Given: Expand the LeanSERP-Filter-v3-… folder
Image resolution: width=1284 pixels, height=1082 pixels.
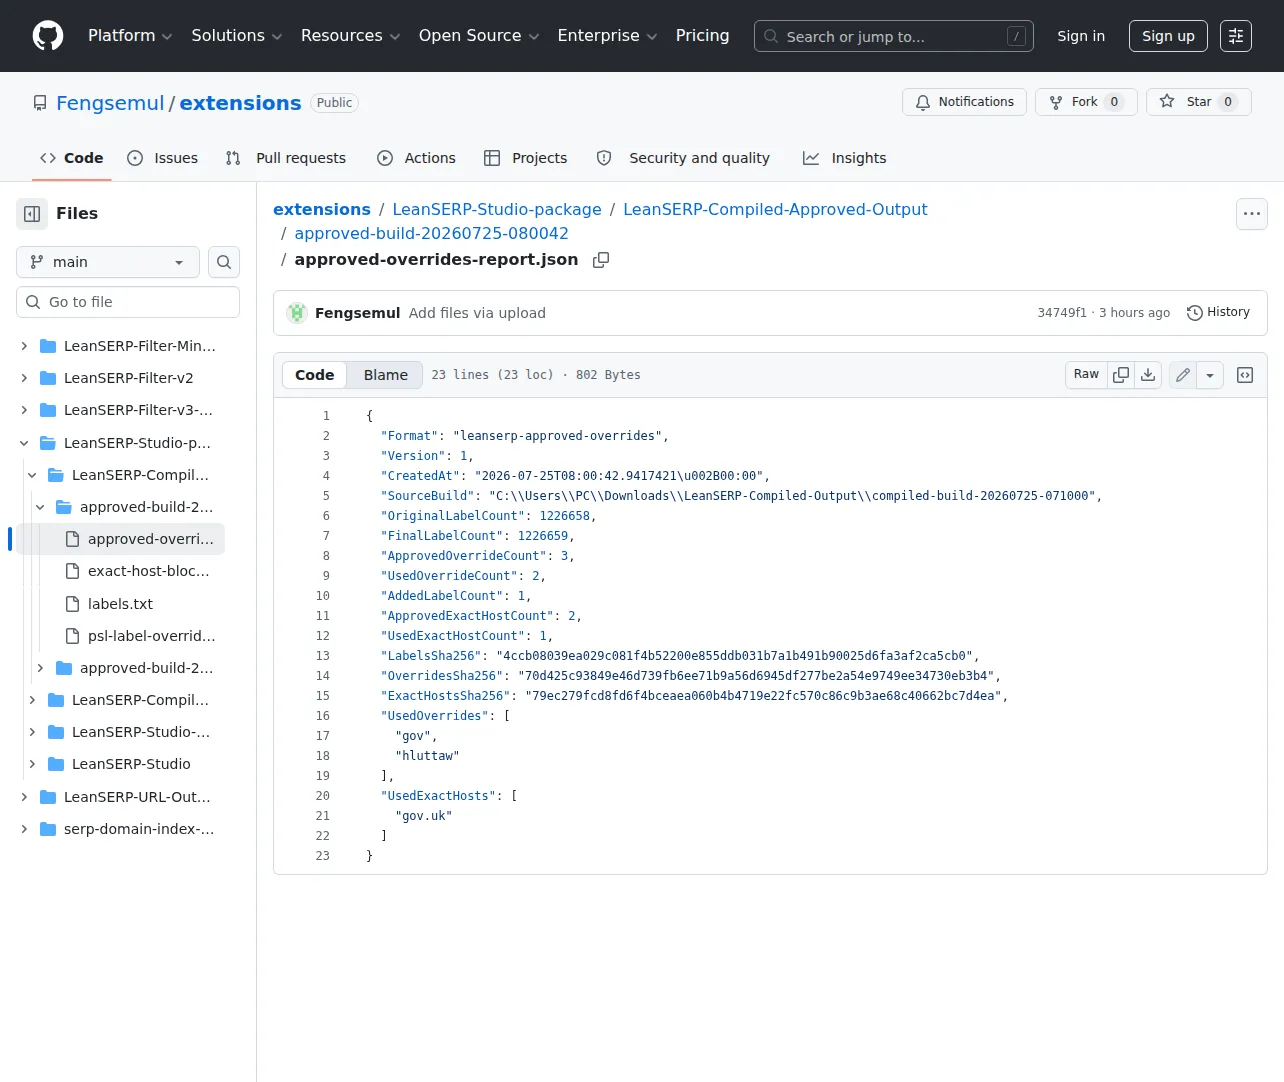Looking at the screenshot, I should click(x=24, y=410).
